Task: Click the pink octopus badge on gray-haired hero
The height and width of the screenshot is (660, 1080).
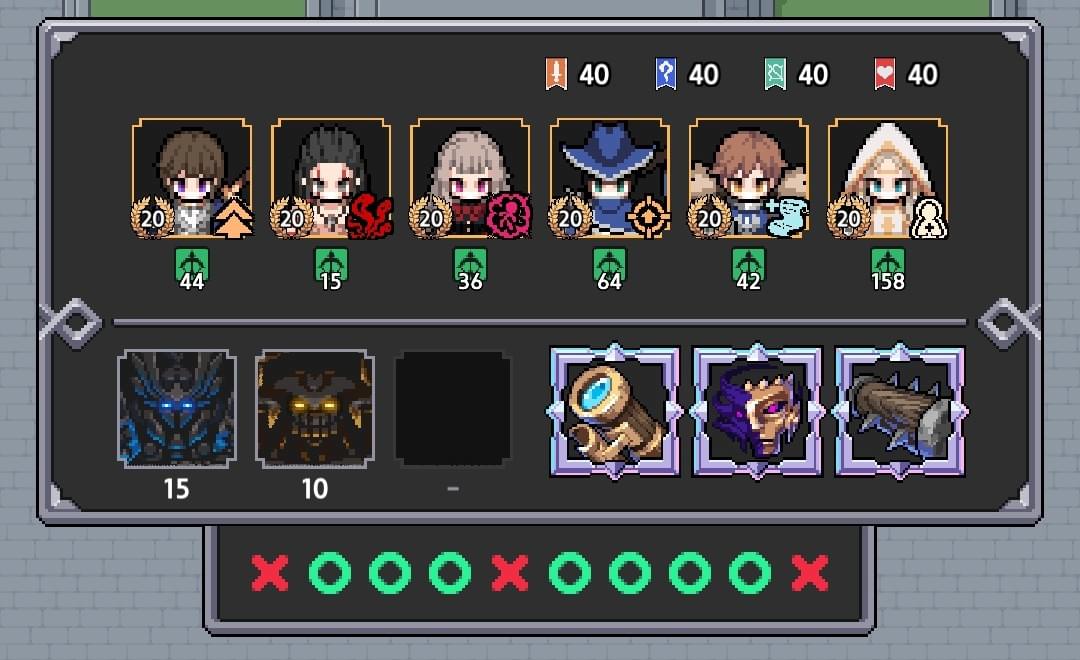Action: coord(509,216)
